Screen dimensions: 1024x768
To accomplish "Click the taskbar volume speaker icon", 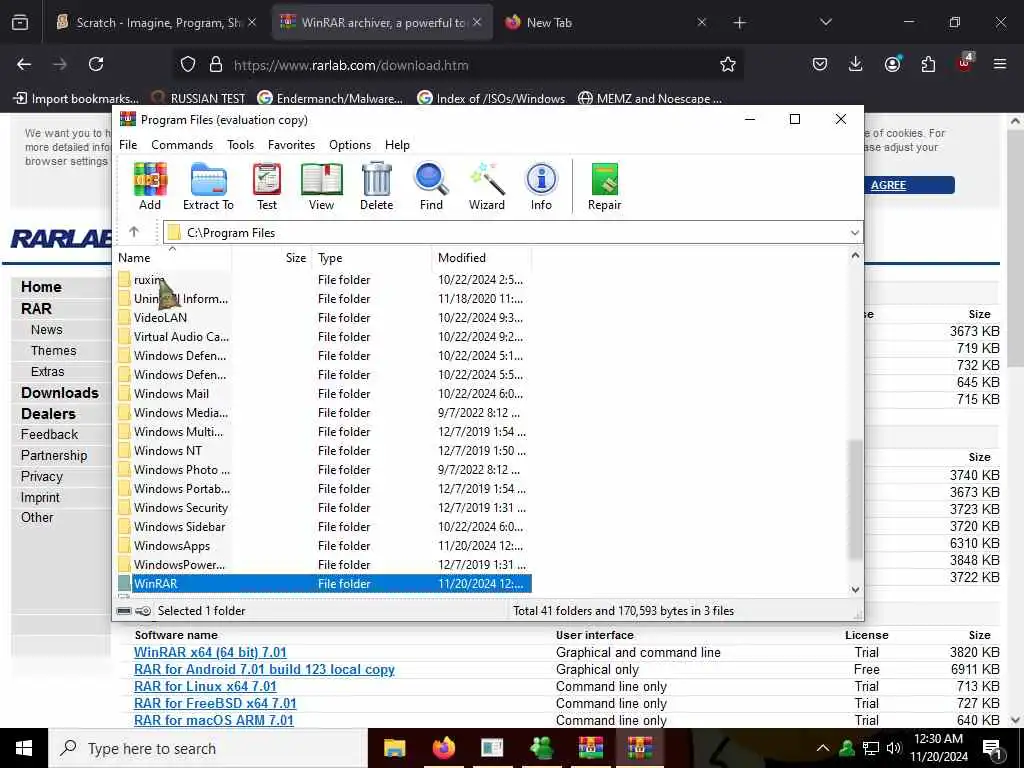I will pos(893,748).
